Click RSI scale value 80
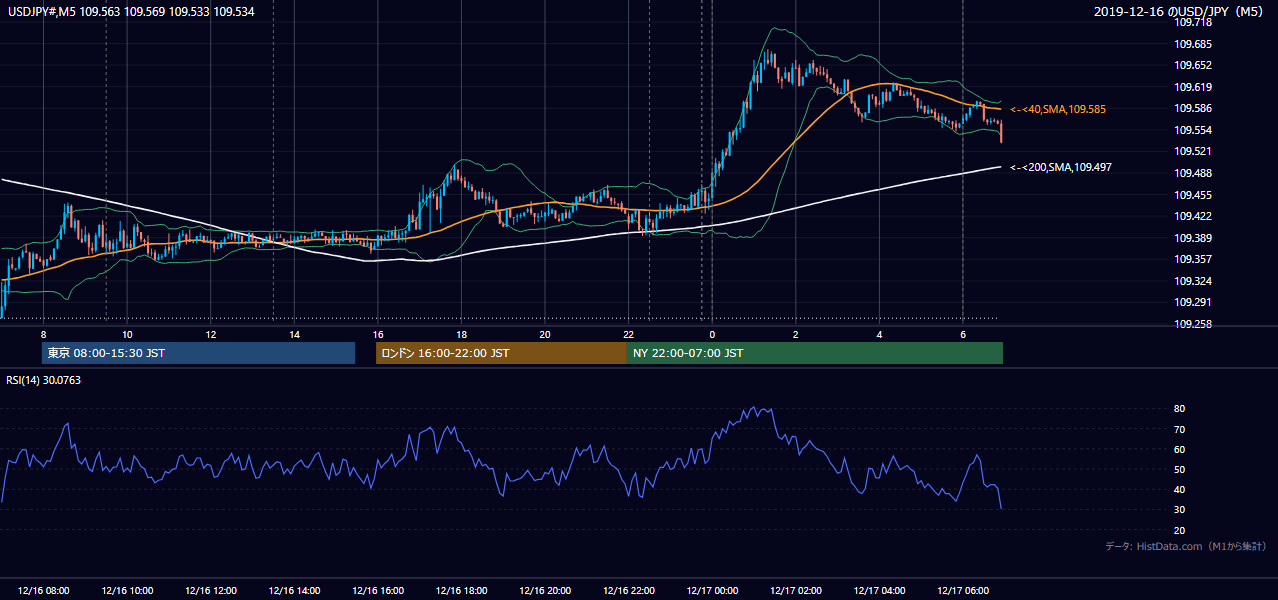Viewport: 1278px width, 600px height. point(1180,409)
